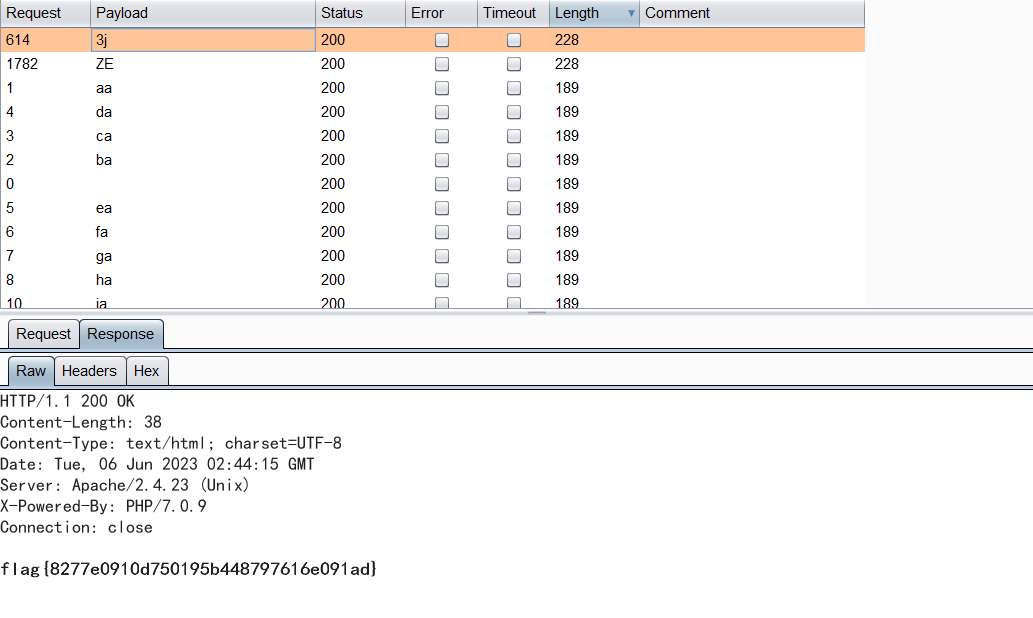
Task: Select the request row with payload ZE
Action: click(200, 64)
